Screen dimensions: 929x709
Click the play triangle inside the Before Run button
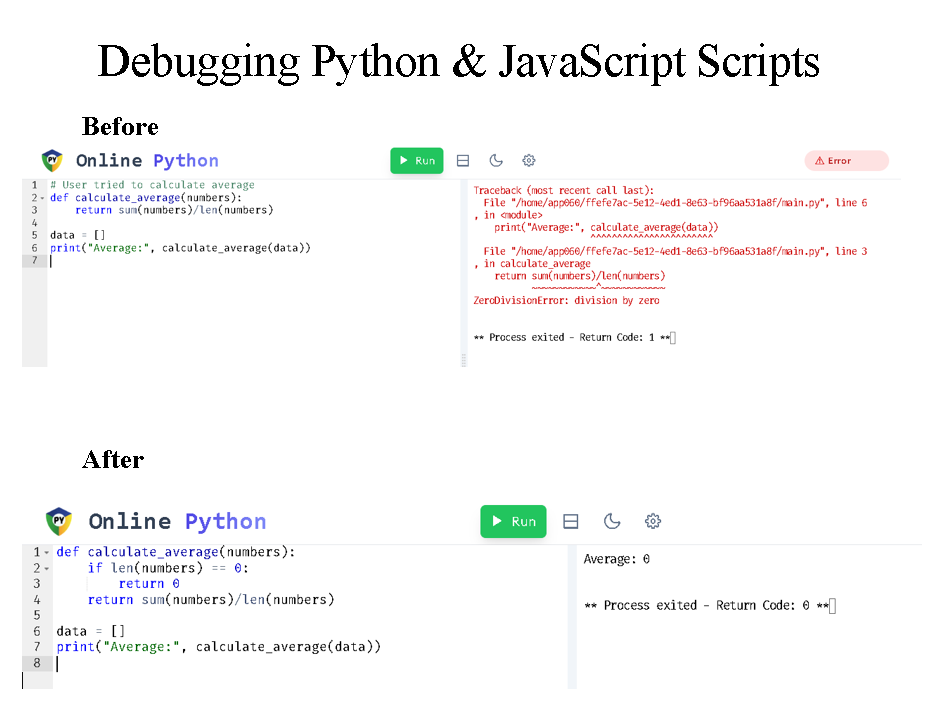tap(403, 160)
